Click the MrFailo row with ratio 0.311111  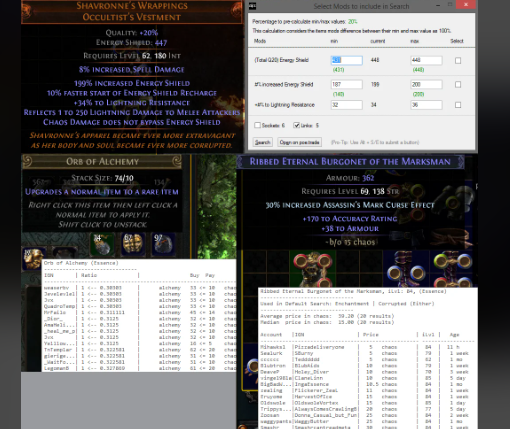coord(140,313)
